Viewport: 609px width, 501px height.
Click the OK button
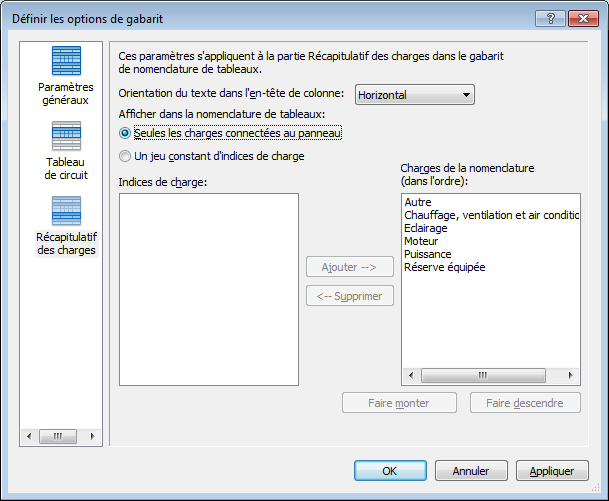pos(390,471)
